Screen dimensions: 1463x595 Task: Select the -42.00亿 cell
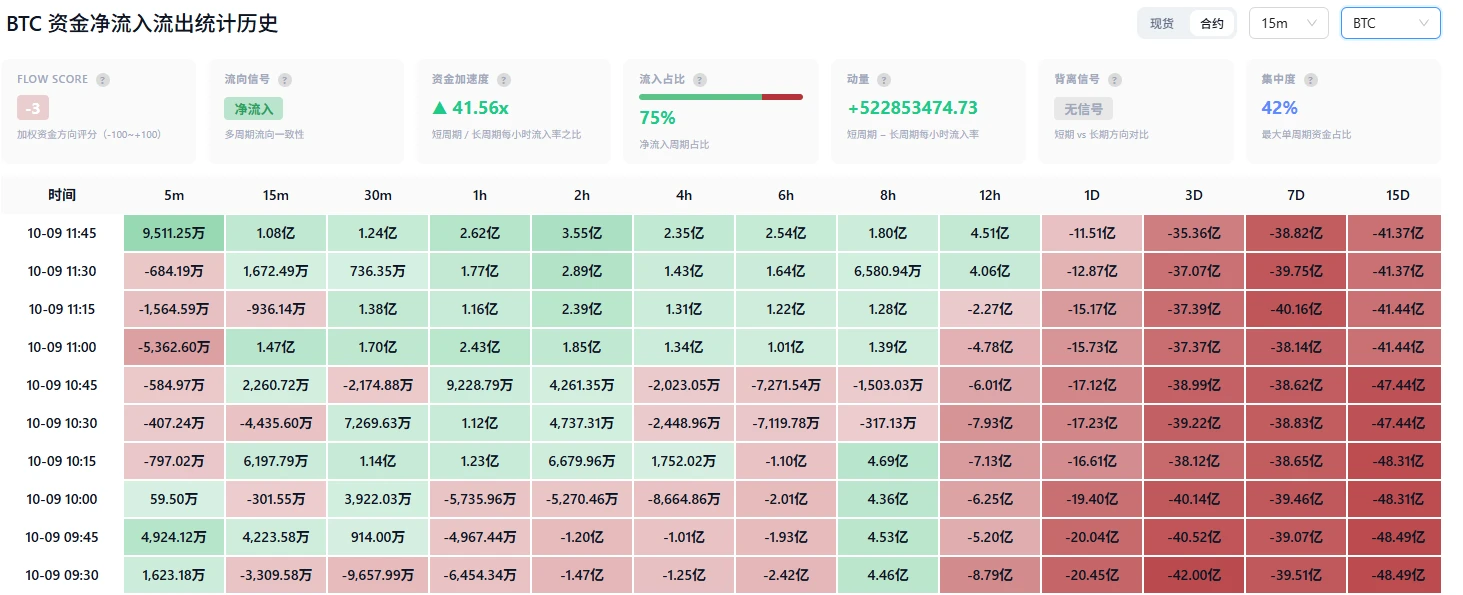point(1194,575)
